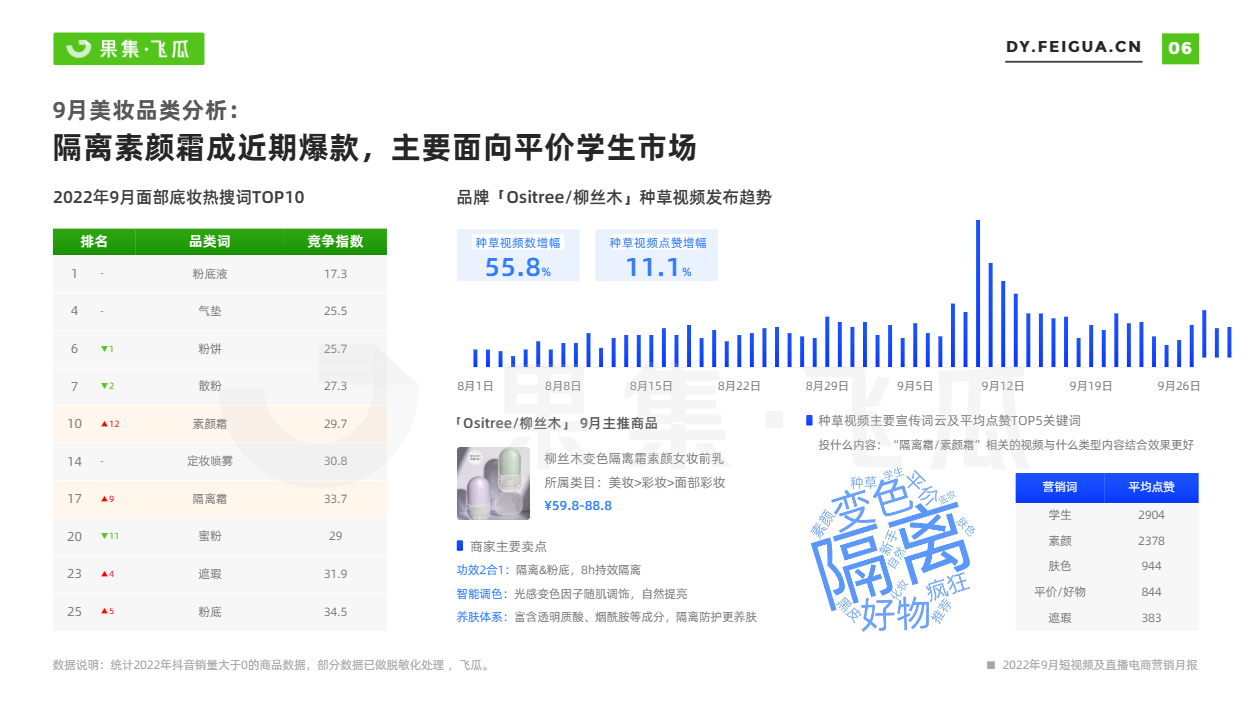Click the red up arrow in rank 25 row
This screenshot has width=1250, height=703.
[x=103, y=611]
